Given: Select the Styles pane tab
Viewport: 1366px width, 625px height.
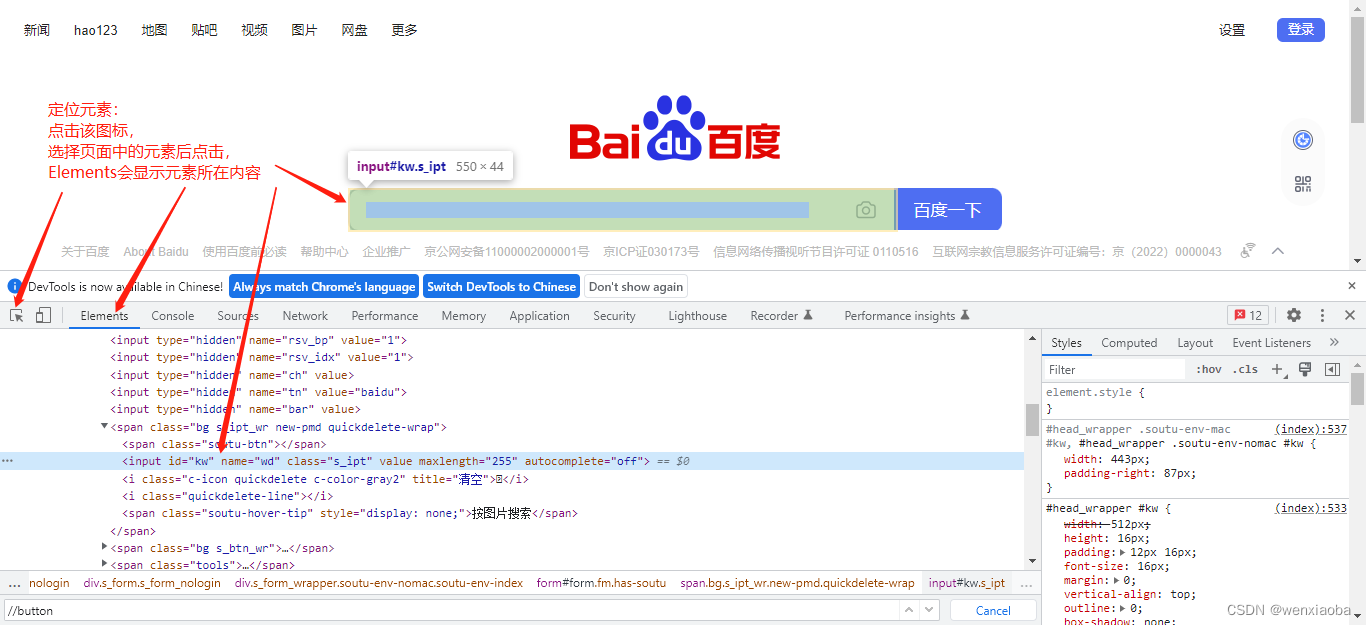Looking at the screenshot, I should pos(1066,343).
